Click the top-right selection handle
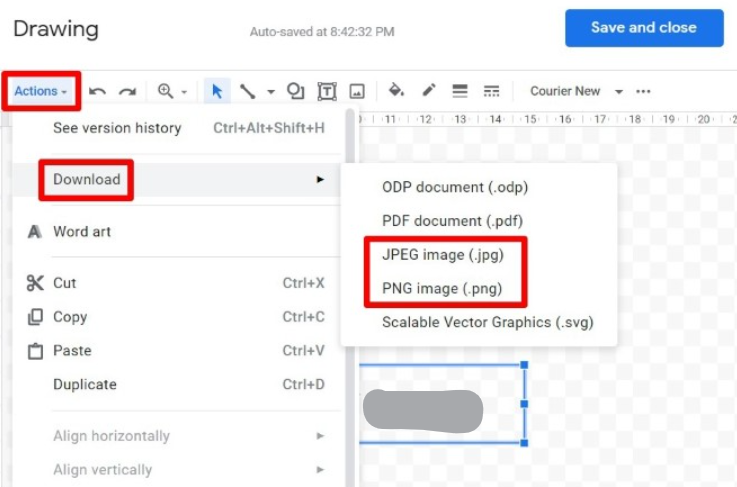 pos(525,365)
